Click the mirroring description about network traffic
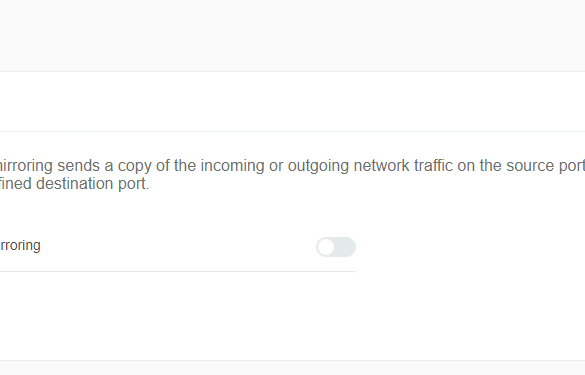 click(292, 174)
